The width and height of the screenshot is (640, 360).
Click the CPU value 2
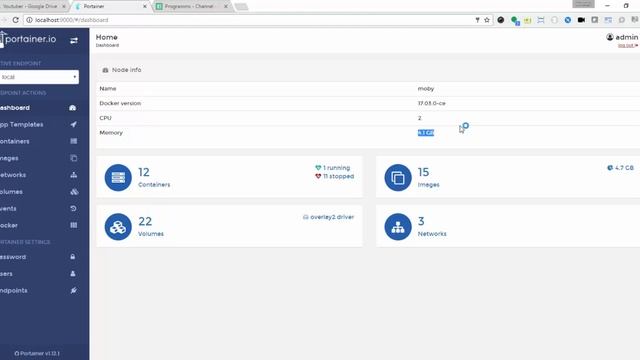coord(419,118)
